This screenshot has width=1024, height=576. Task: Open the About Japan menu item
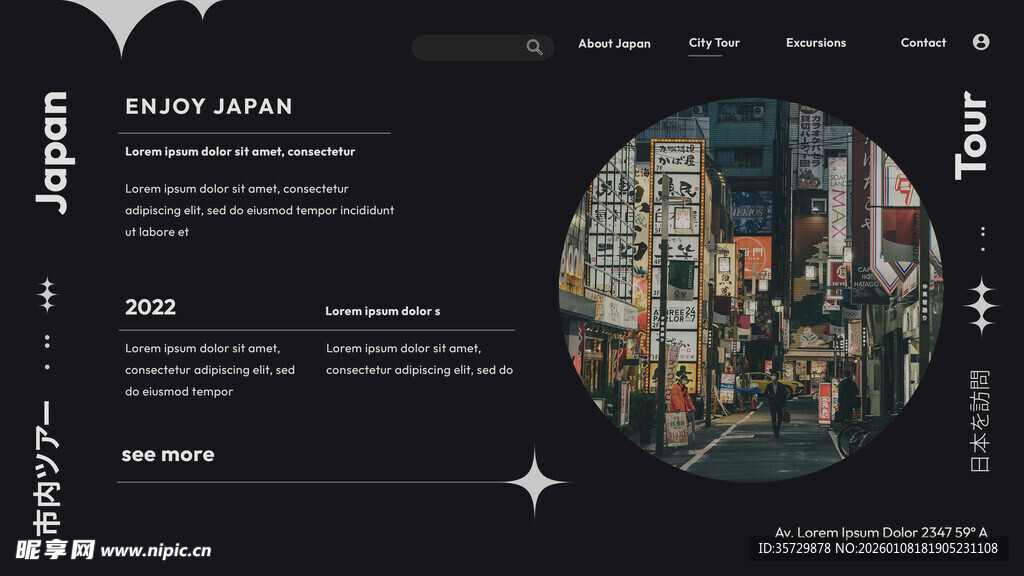[x=614, y=43]
